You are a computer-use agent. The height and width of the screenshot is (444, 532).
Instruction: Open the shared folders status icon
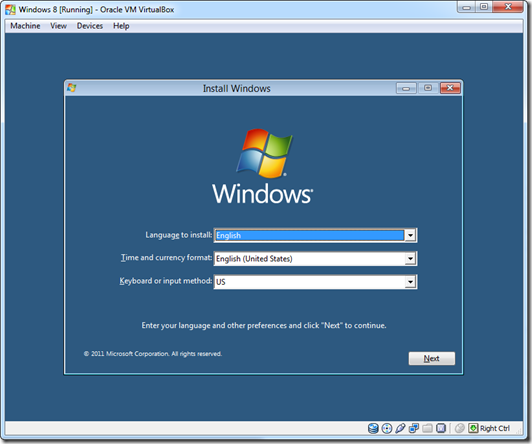[427, 428]
